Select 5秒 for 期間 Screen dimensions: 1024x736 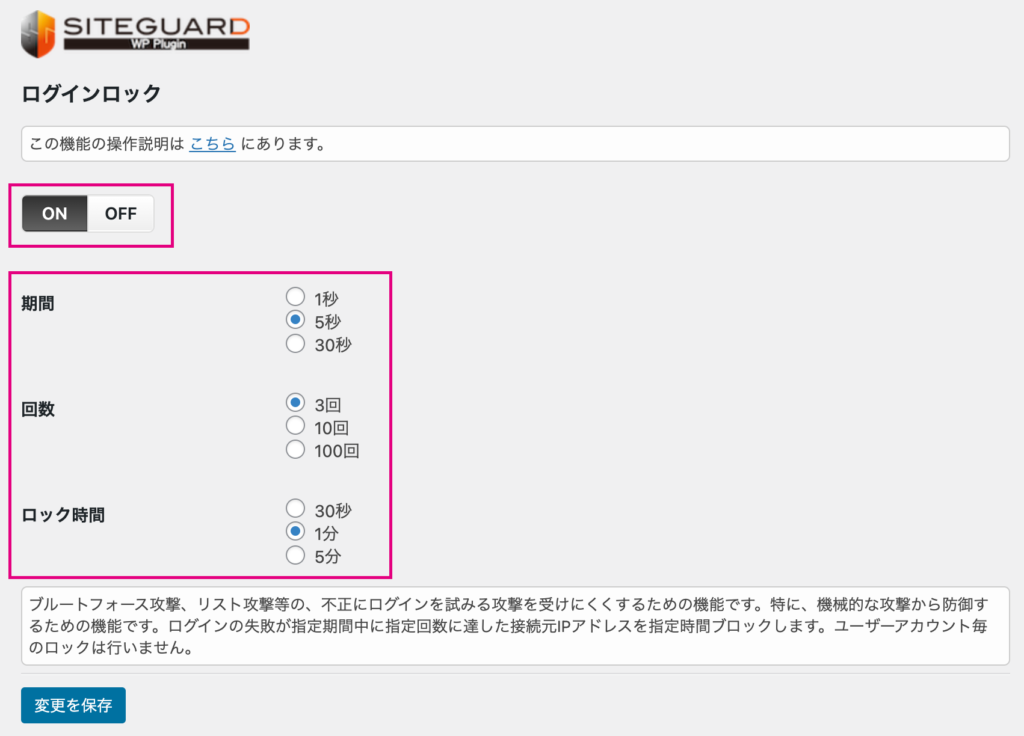(295, 320)
